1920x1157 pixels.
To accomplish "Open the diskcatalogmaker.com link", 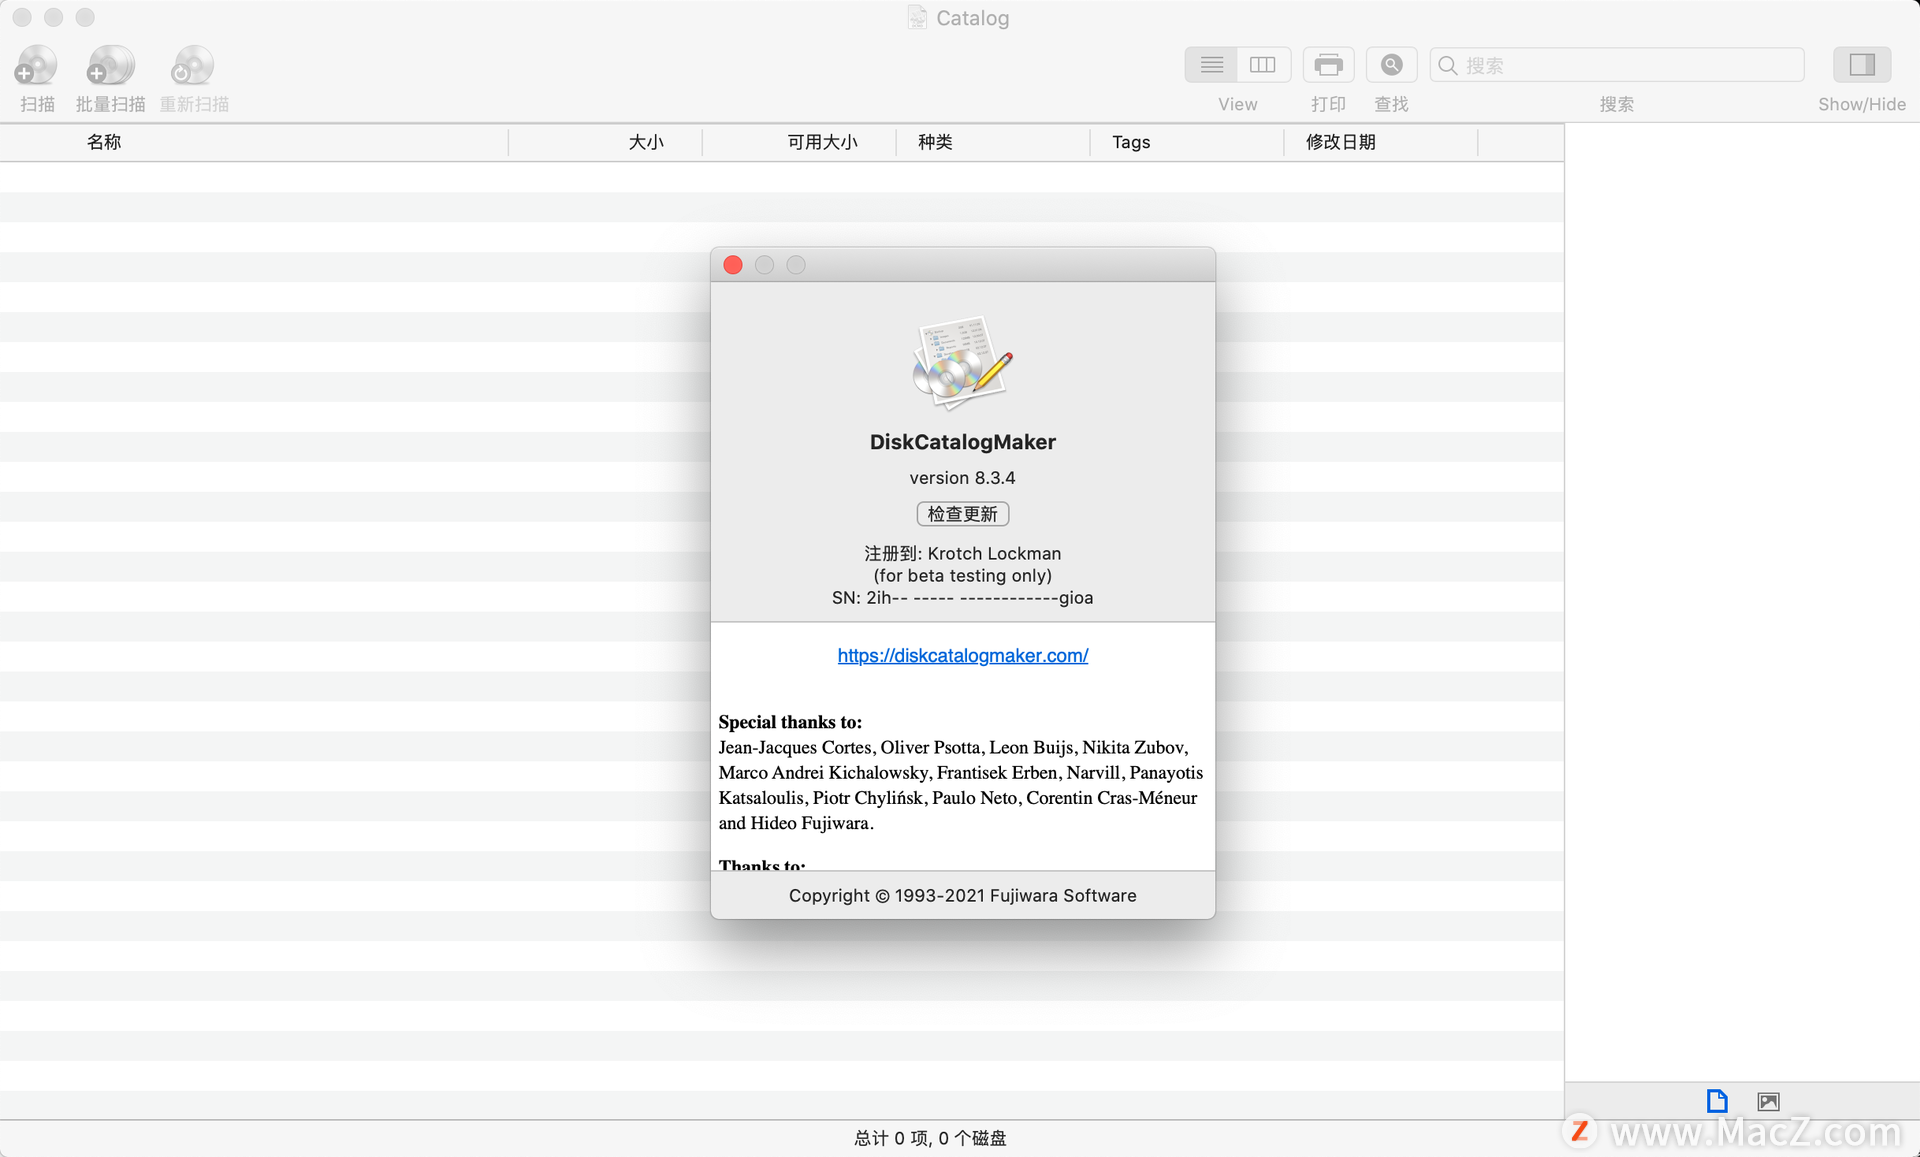I will (x=962, y=656).
